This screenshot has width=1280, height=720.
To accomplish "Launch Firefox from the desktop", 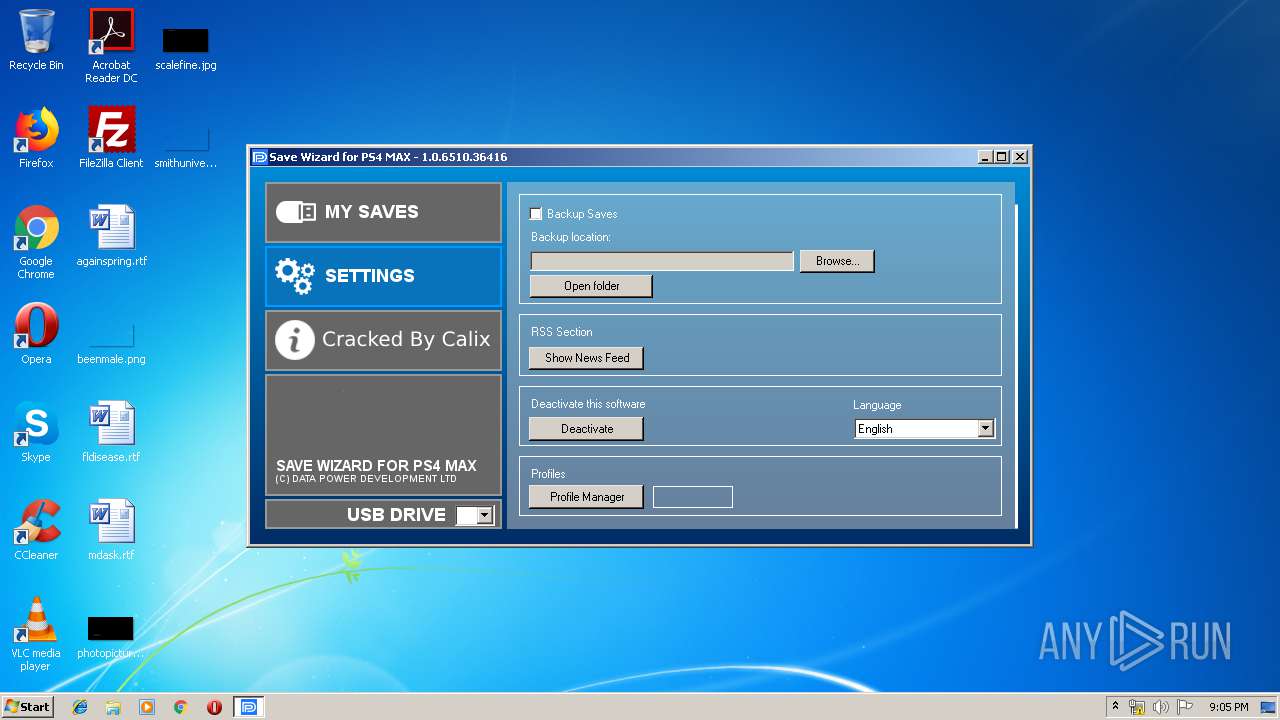I will pyautogui.click(x=36, y=138).
